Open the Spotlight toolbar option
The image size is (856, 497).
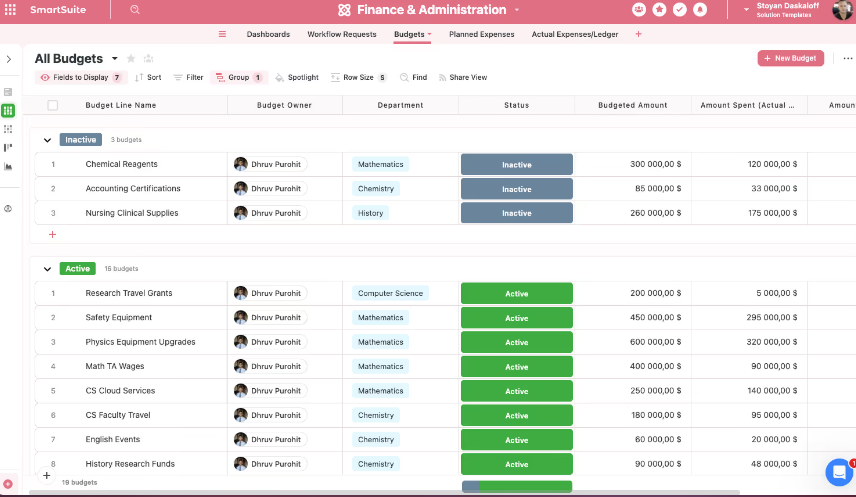point(297,78)
